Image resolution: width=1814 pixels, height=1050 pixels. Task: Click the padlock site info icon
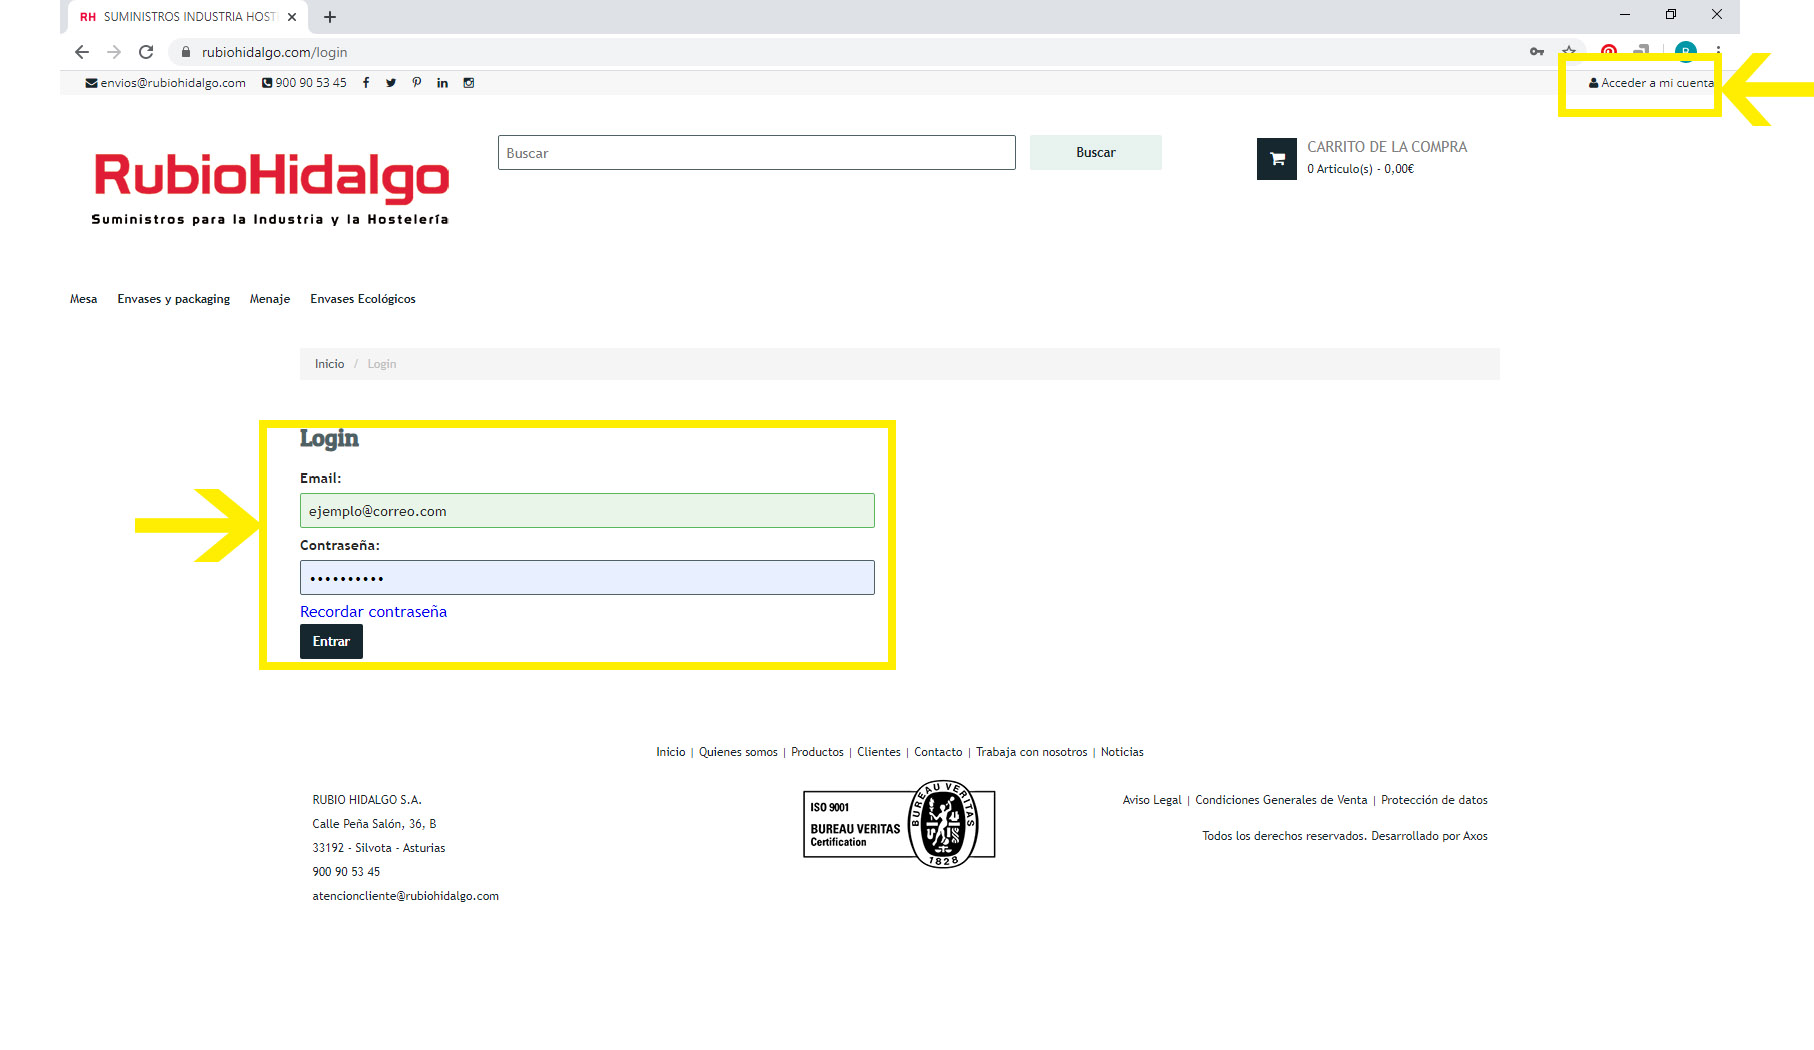click(185, 52)
